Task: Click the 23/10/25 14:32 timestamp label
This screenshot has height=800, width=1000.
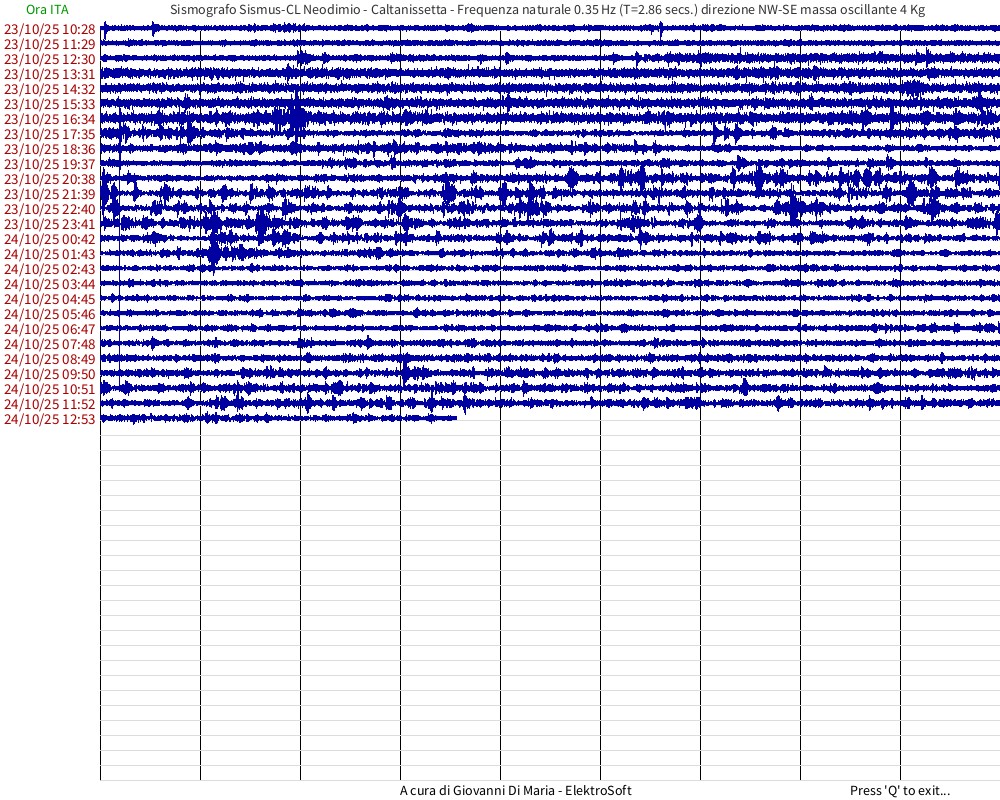Action: [x=50, y=89]
